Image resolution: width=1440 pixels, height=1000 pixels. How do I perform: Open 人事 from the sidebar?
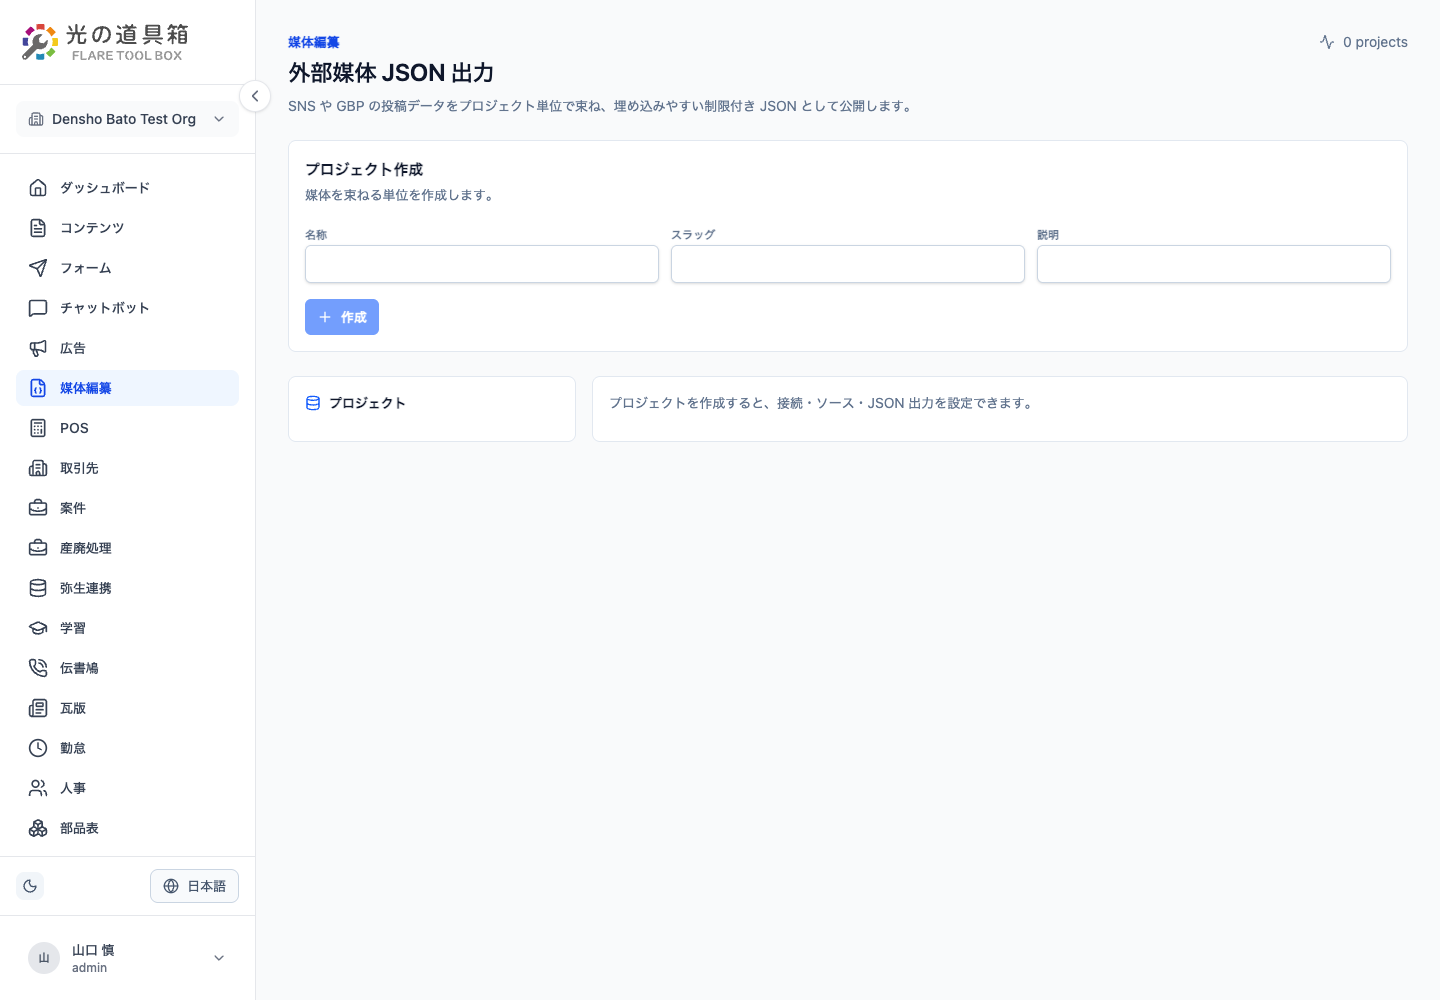127,788
